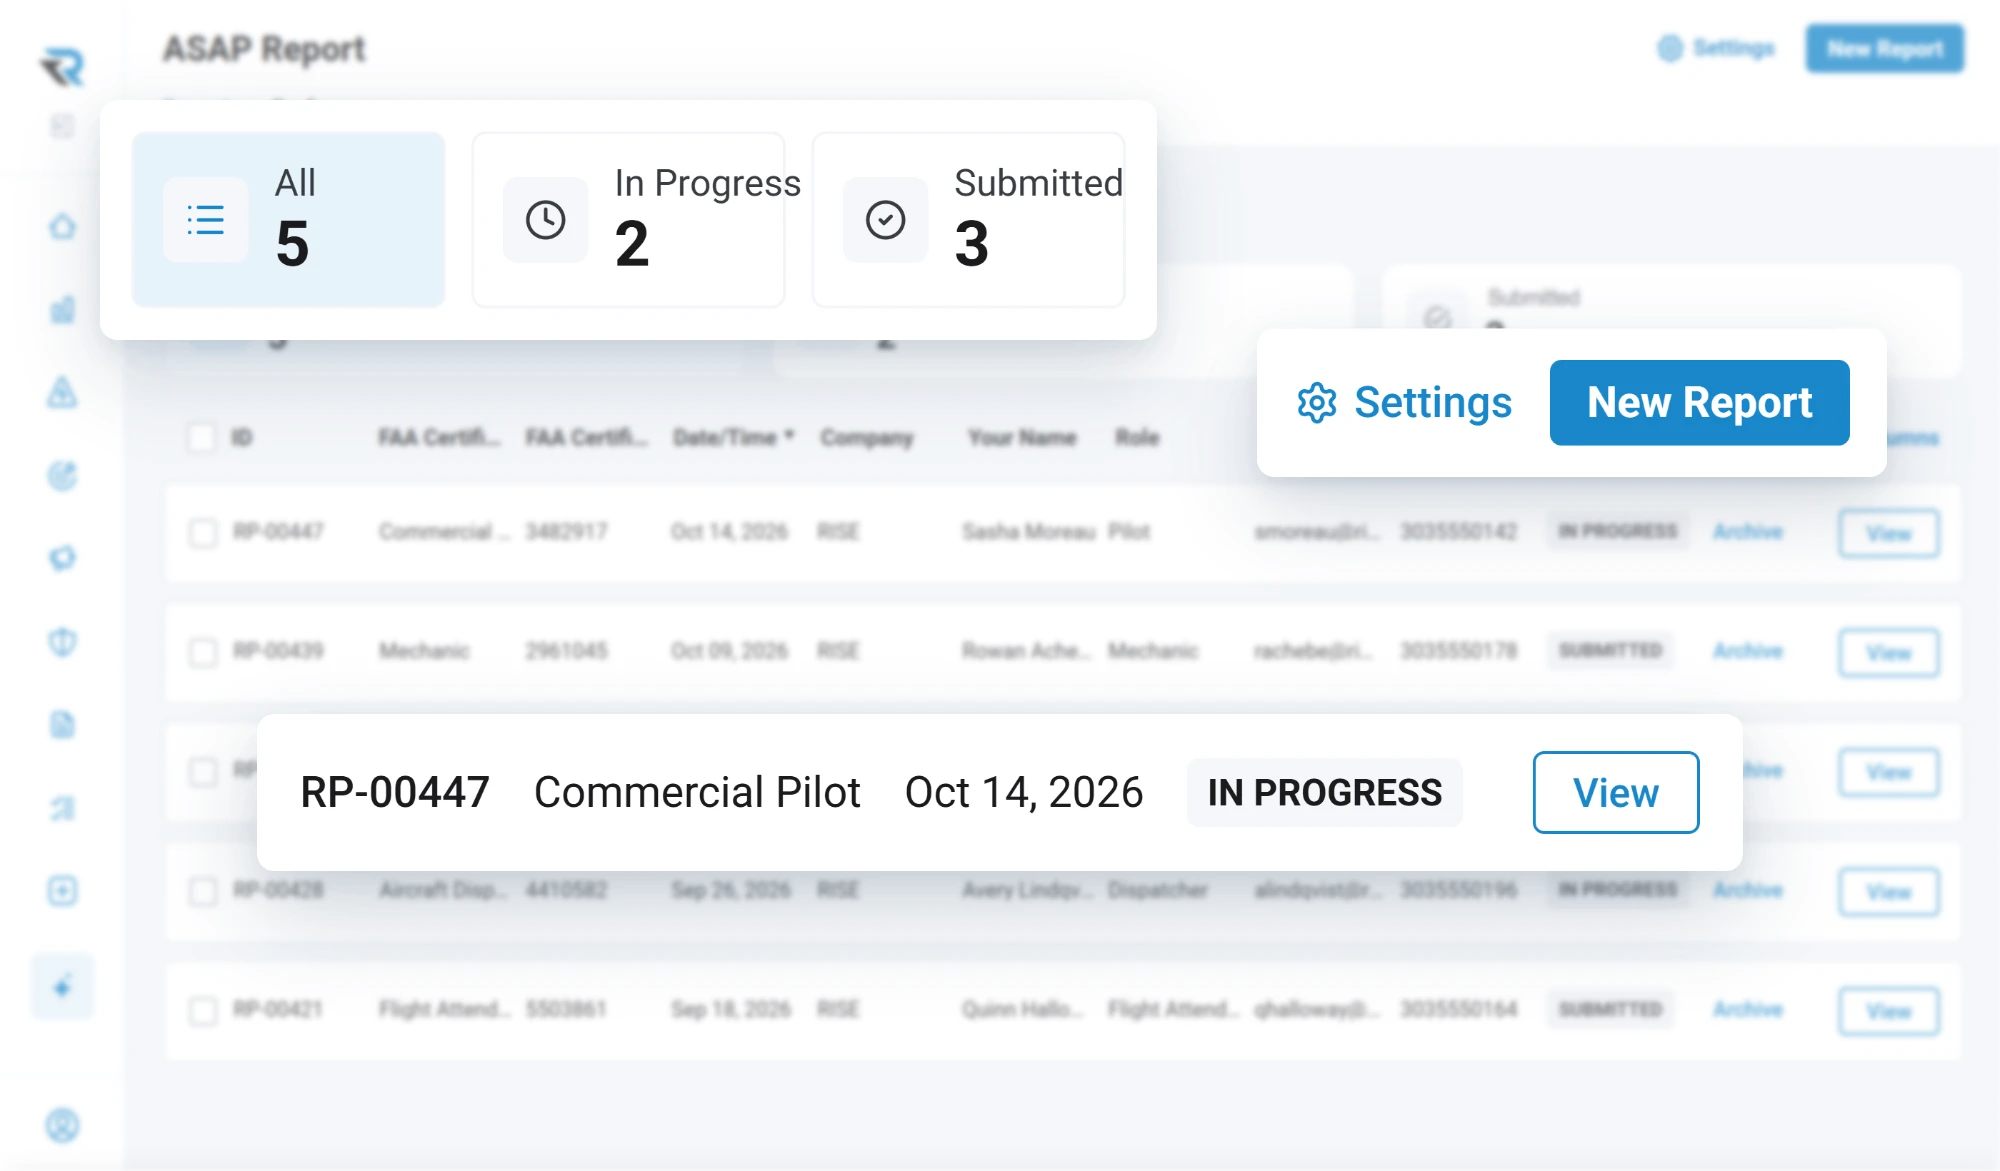Screen dimensions: 2000x1171
Task: Click the ID column header
Action: point(241,437)
